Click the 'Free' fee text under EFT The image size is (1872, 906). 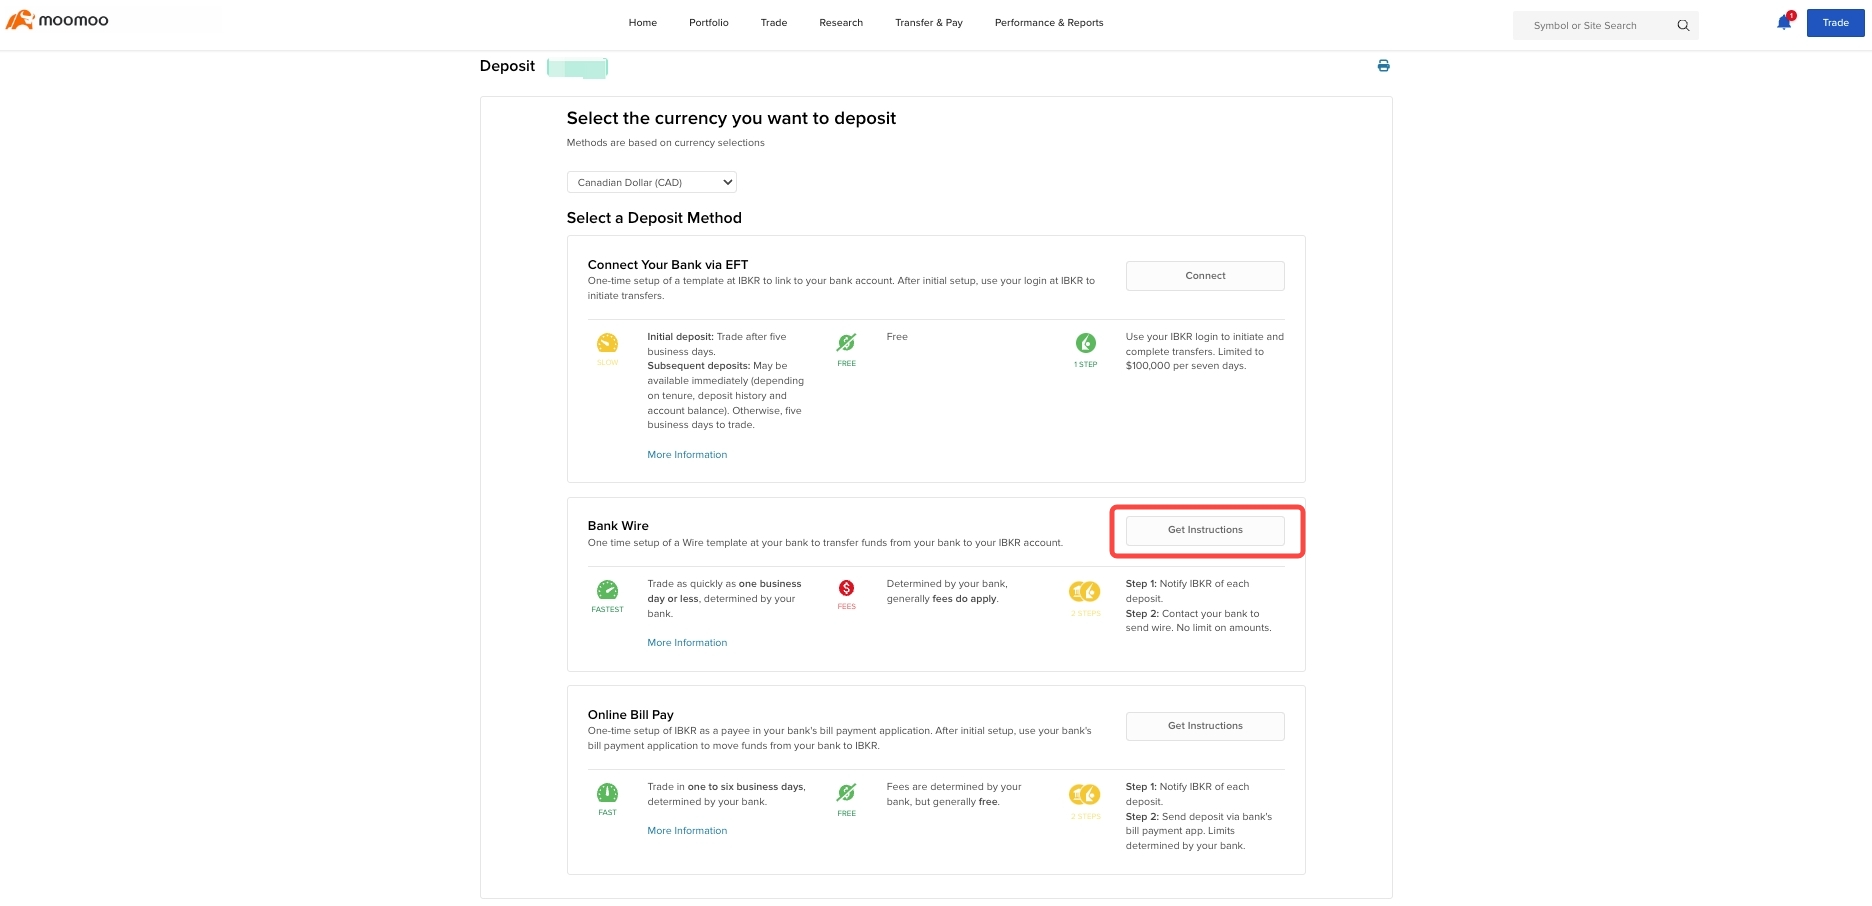(897, 337)
